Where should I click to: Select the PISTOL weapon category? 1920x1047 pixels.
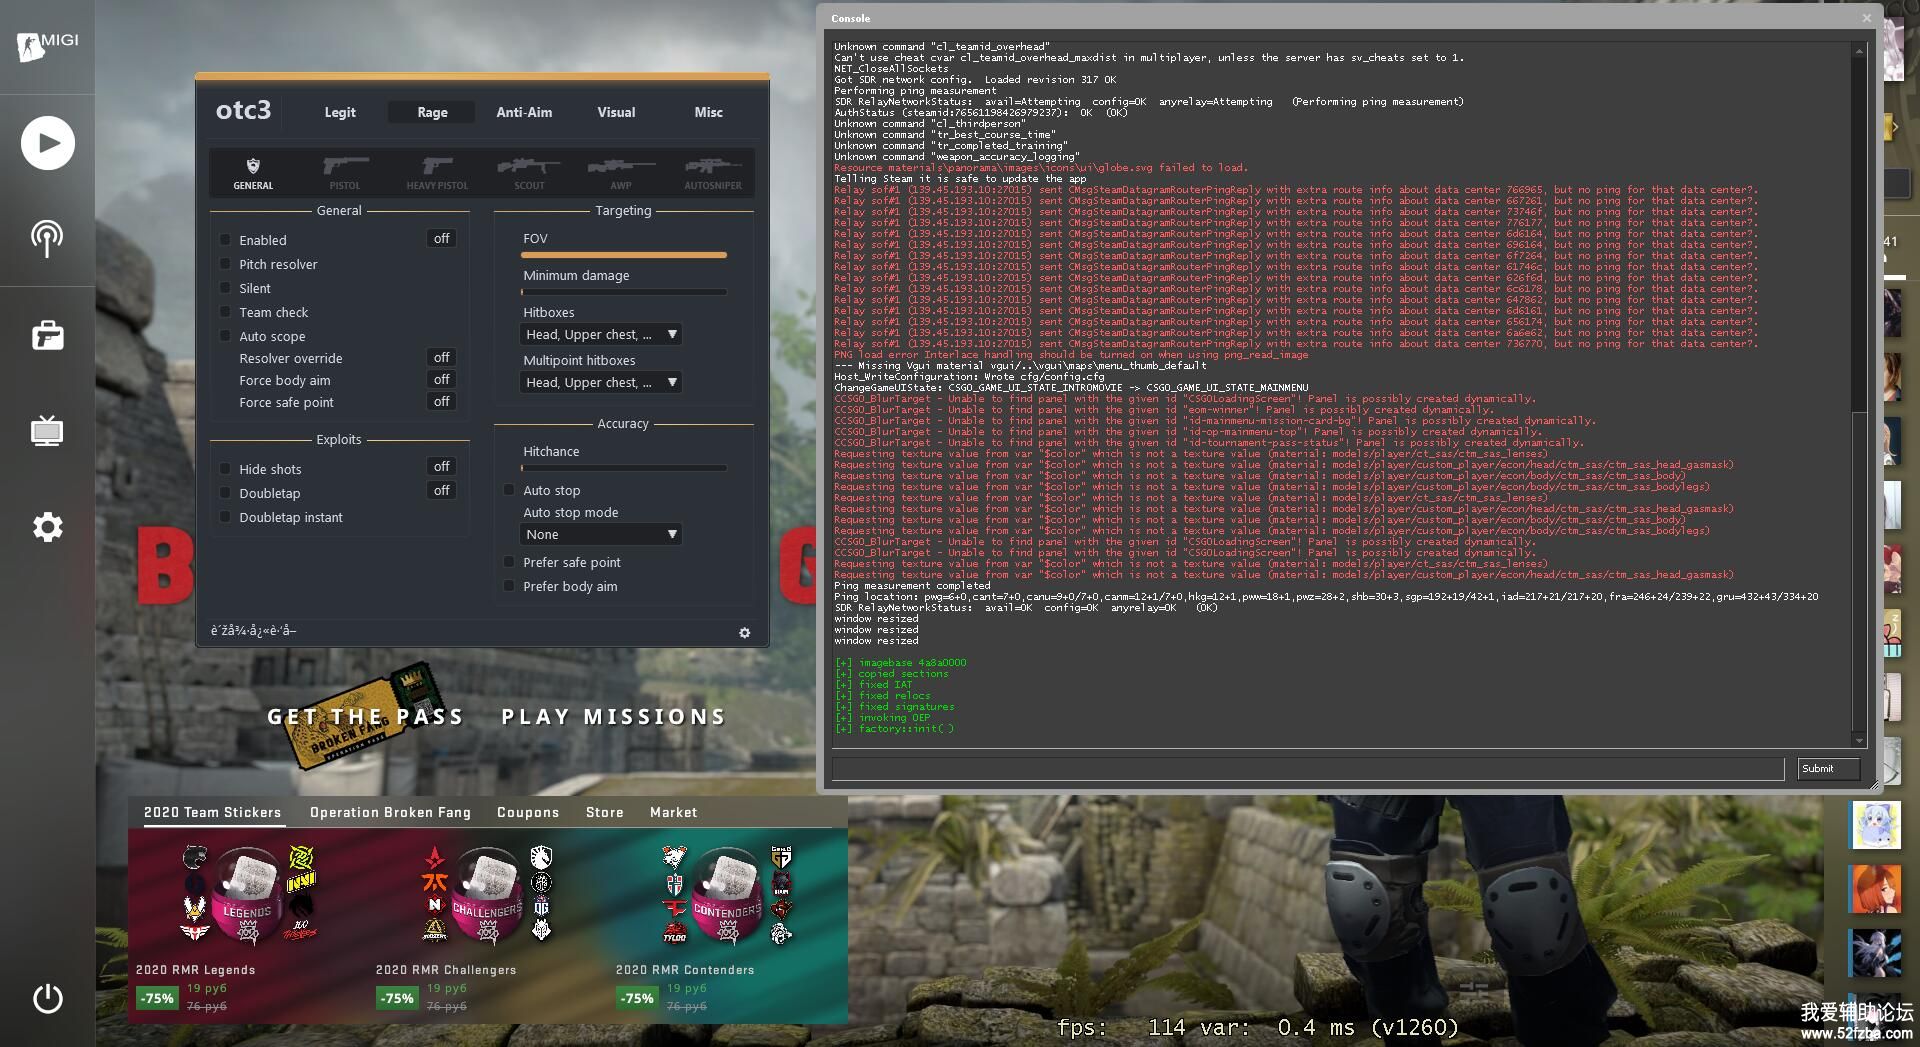pos(345,173)
